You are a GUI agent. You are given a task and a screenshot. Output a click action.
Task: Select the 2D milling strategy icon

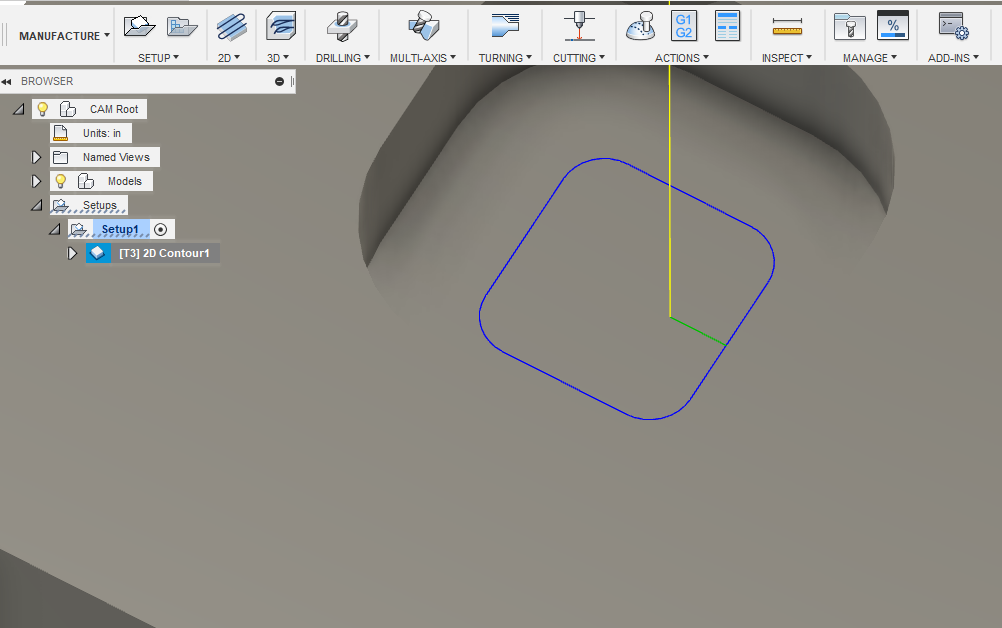[x=231, y=25]
